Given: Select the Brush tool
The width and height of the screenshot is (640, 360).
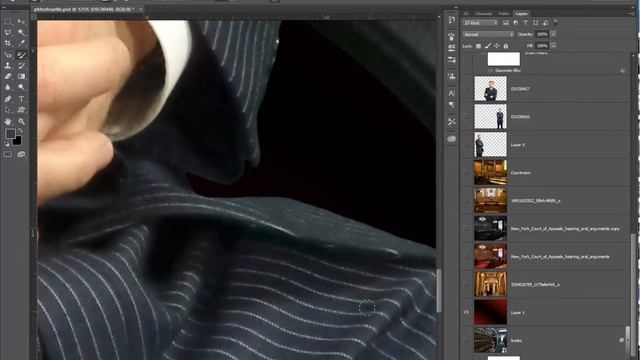Looking at the screenshot, I should coord(21,54).
